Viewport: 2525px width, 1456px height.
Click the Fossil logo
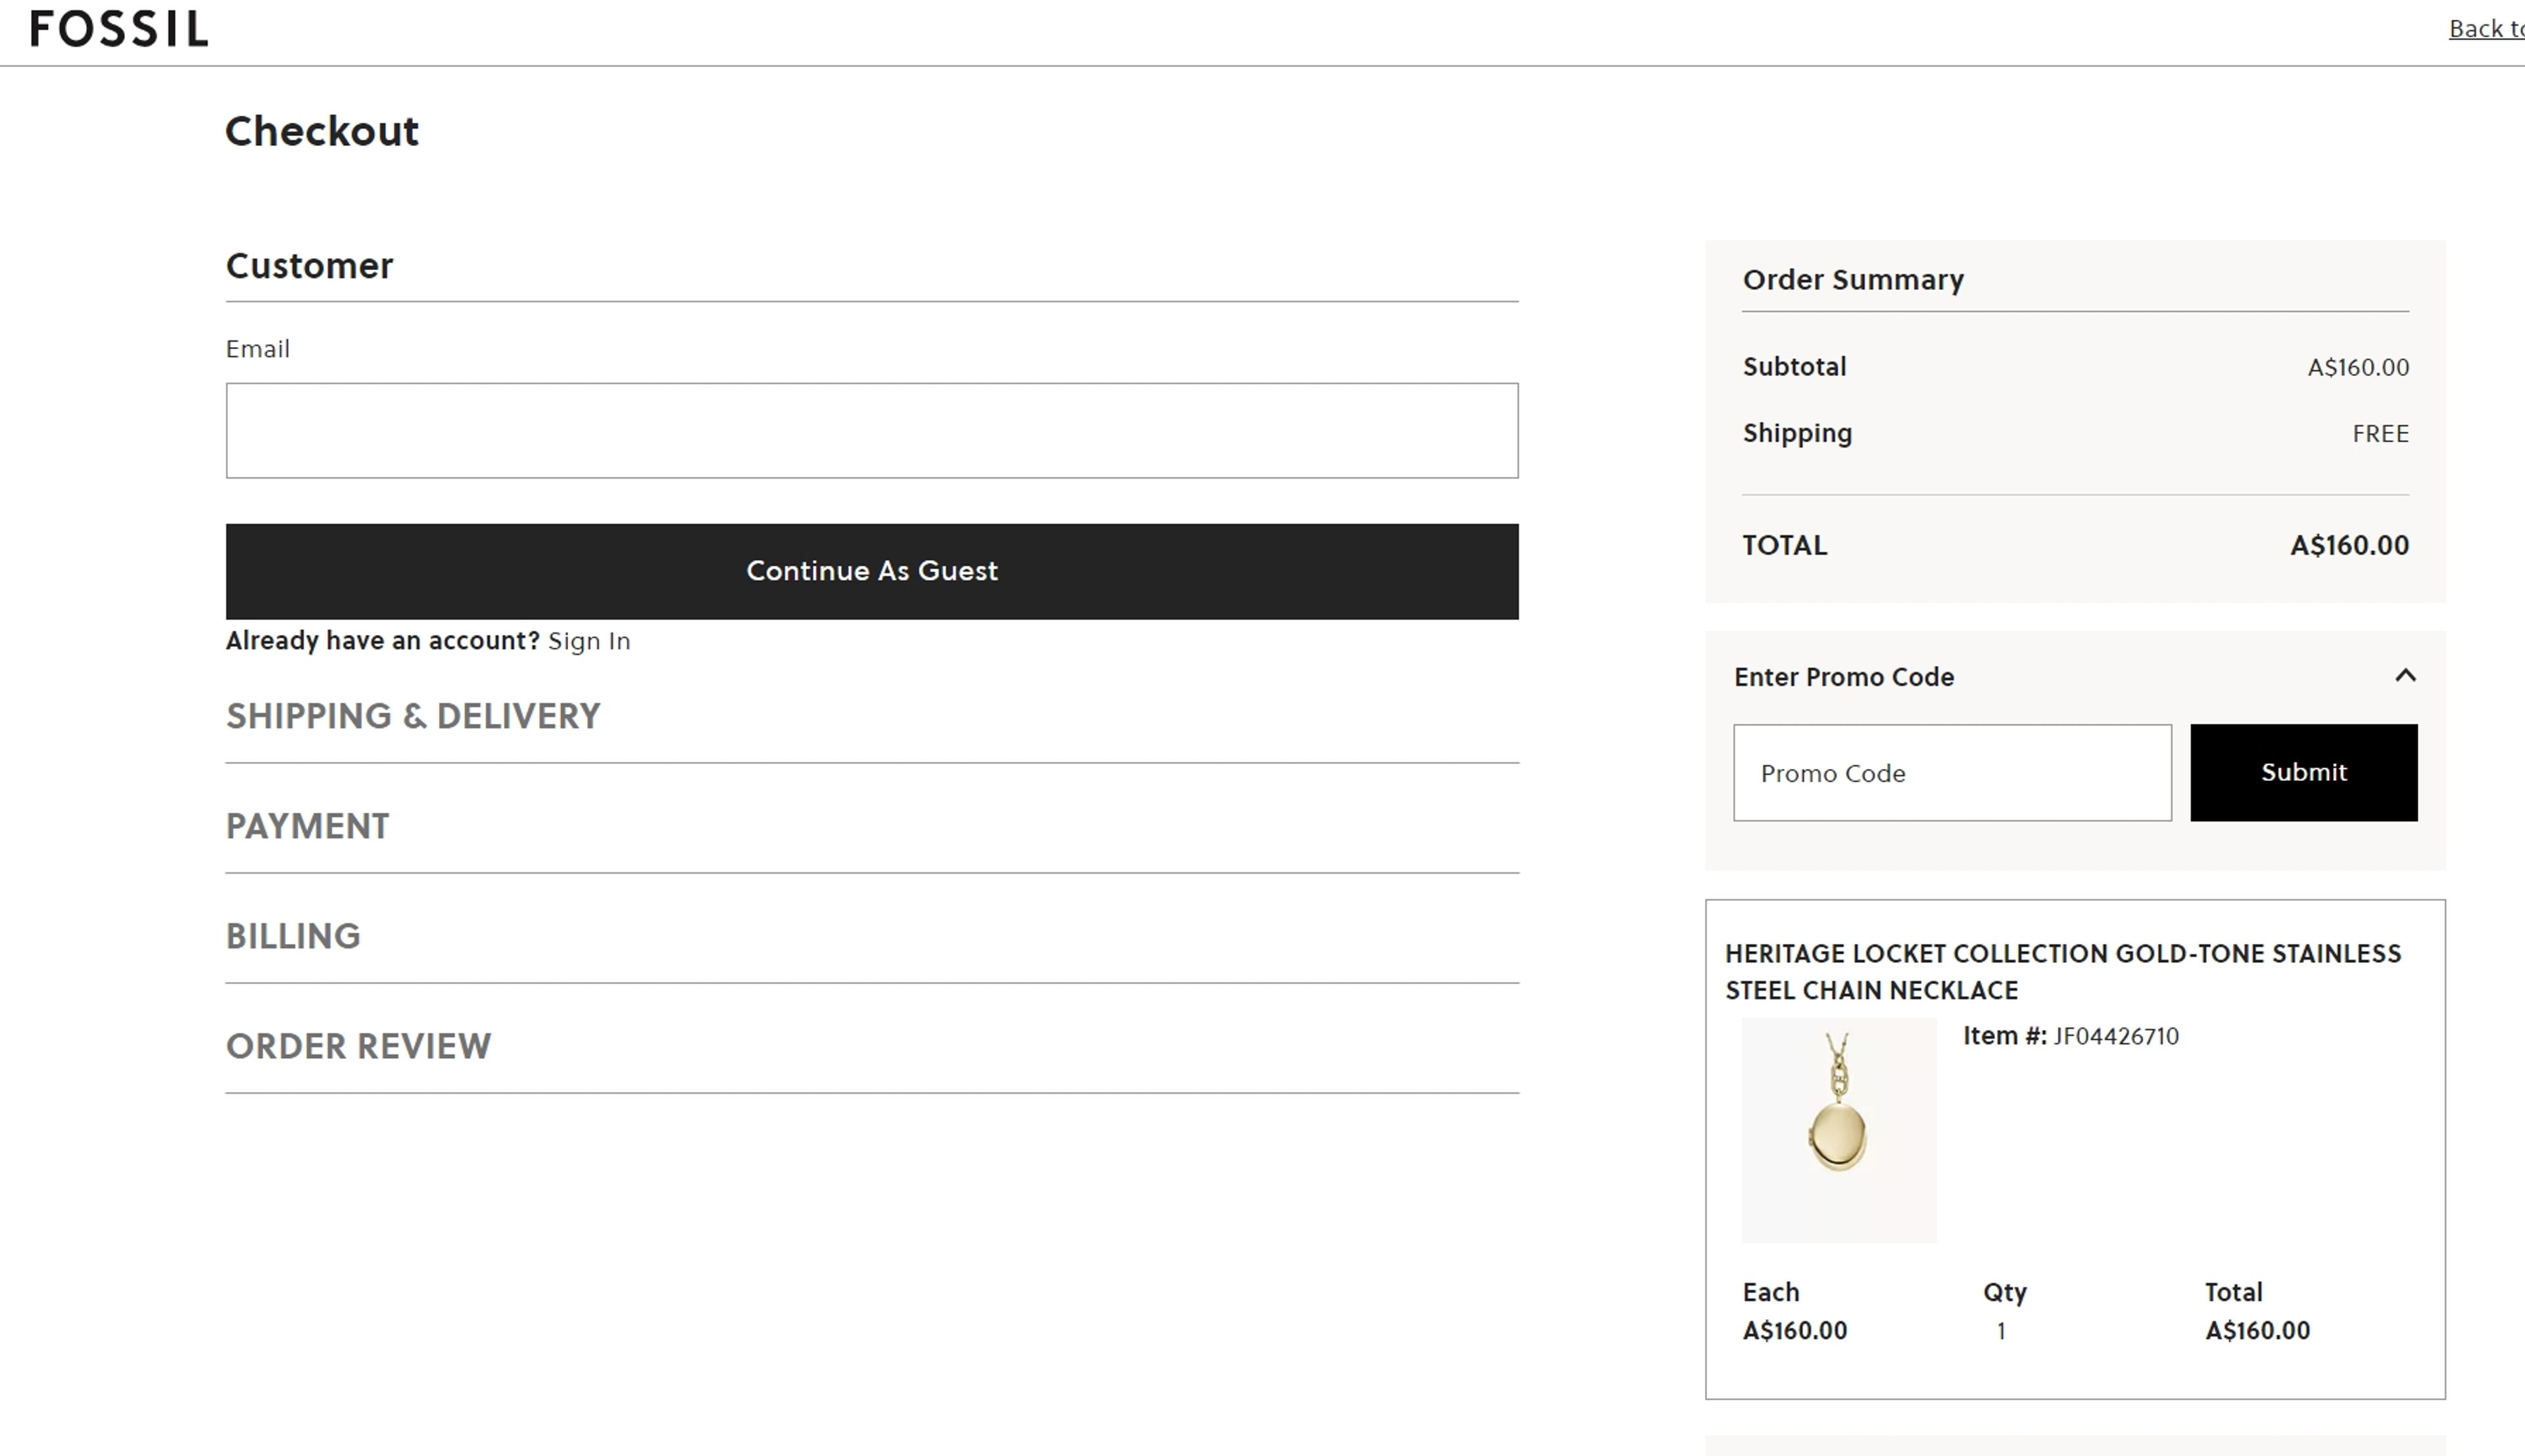119,28
